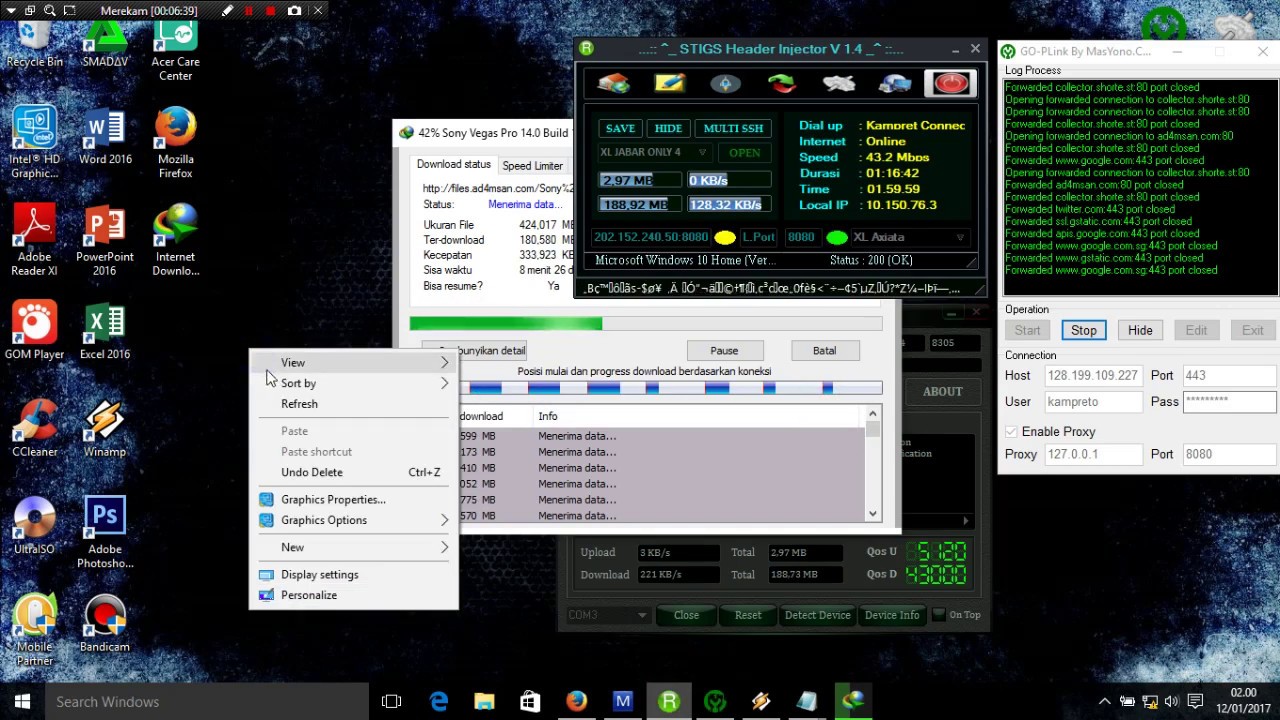
Task: Expand the XL JABAR ONLY 4 dropdown
Action: click(702, 152)
